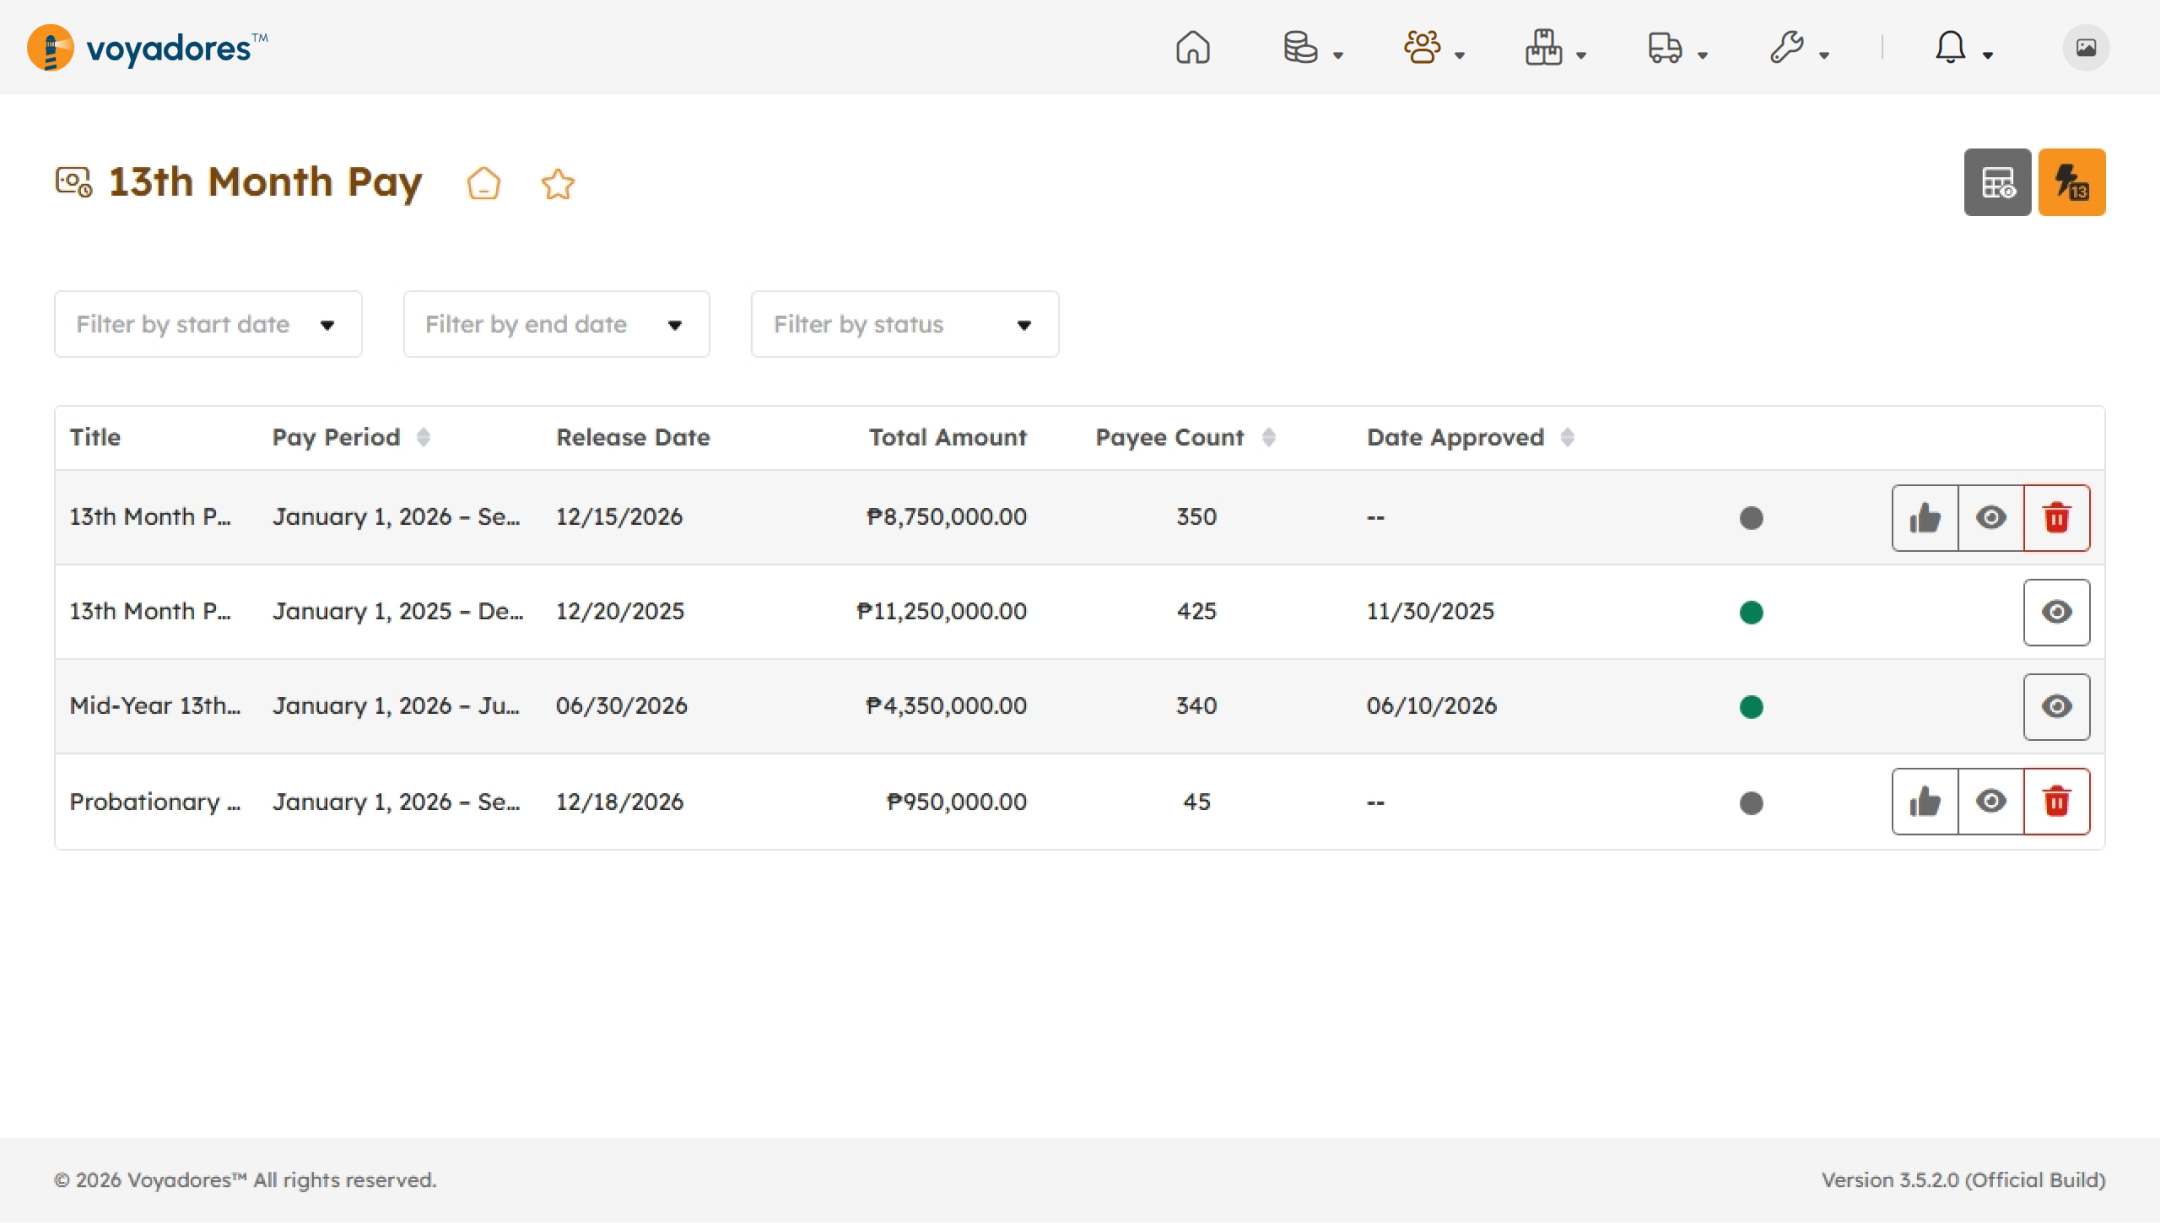Click the Release Date column header
Image resolution: width=2160 pixels, height=1223 pixels.
point(633,437)
